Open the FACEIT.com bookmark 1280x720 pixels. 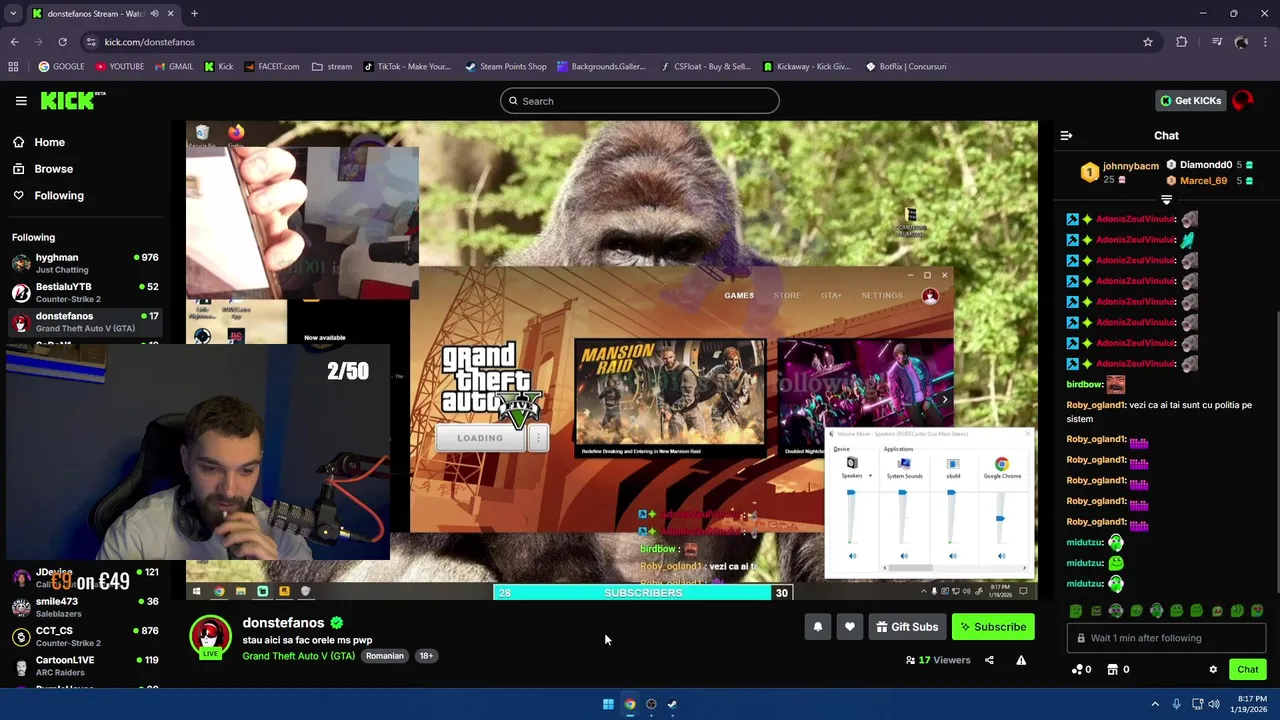click(272, 67)
